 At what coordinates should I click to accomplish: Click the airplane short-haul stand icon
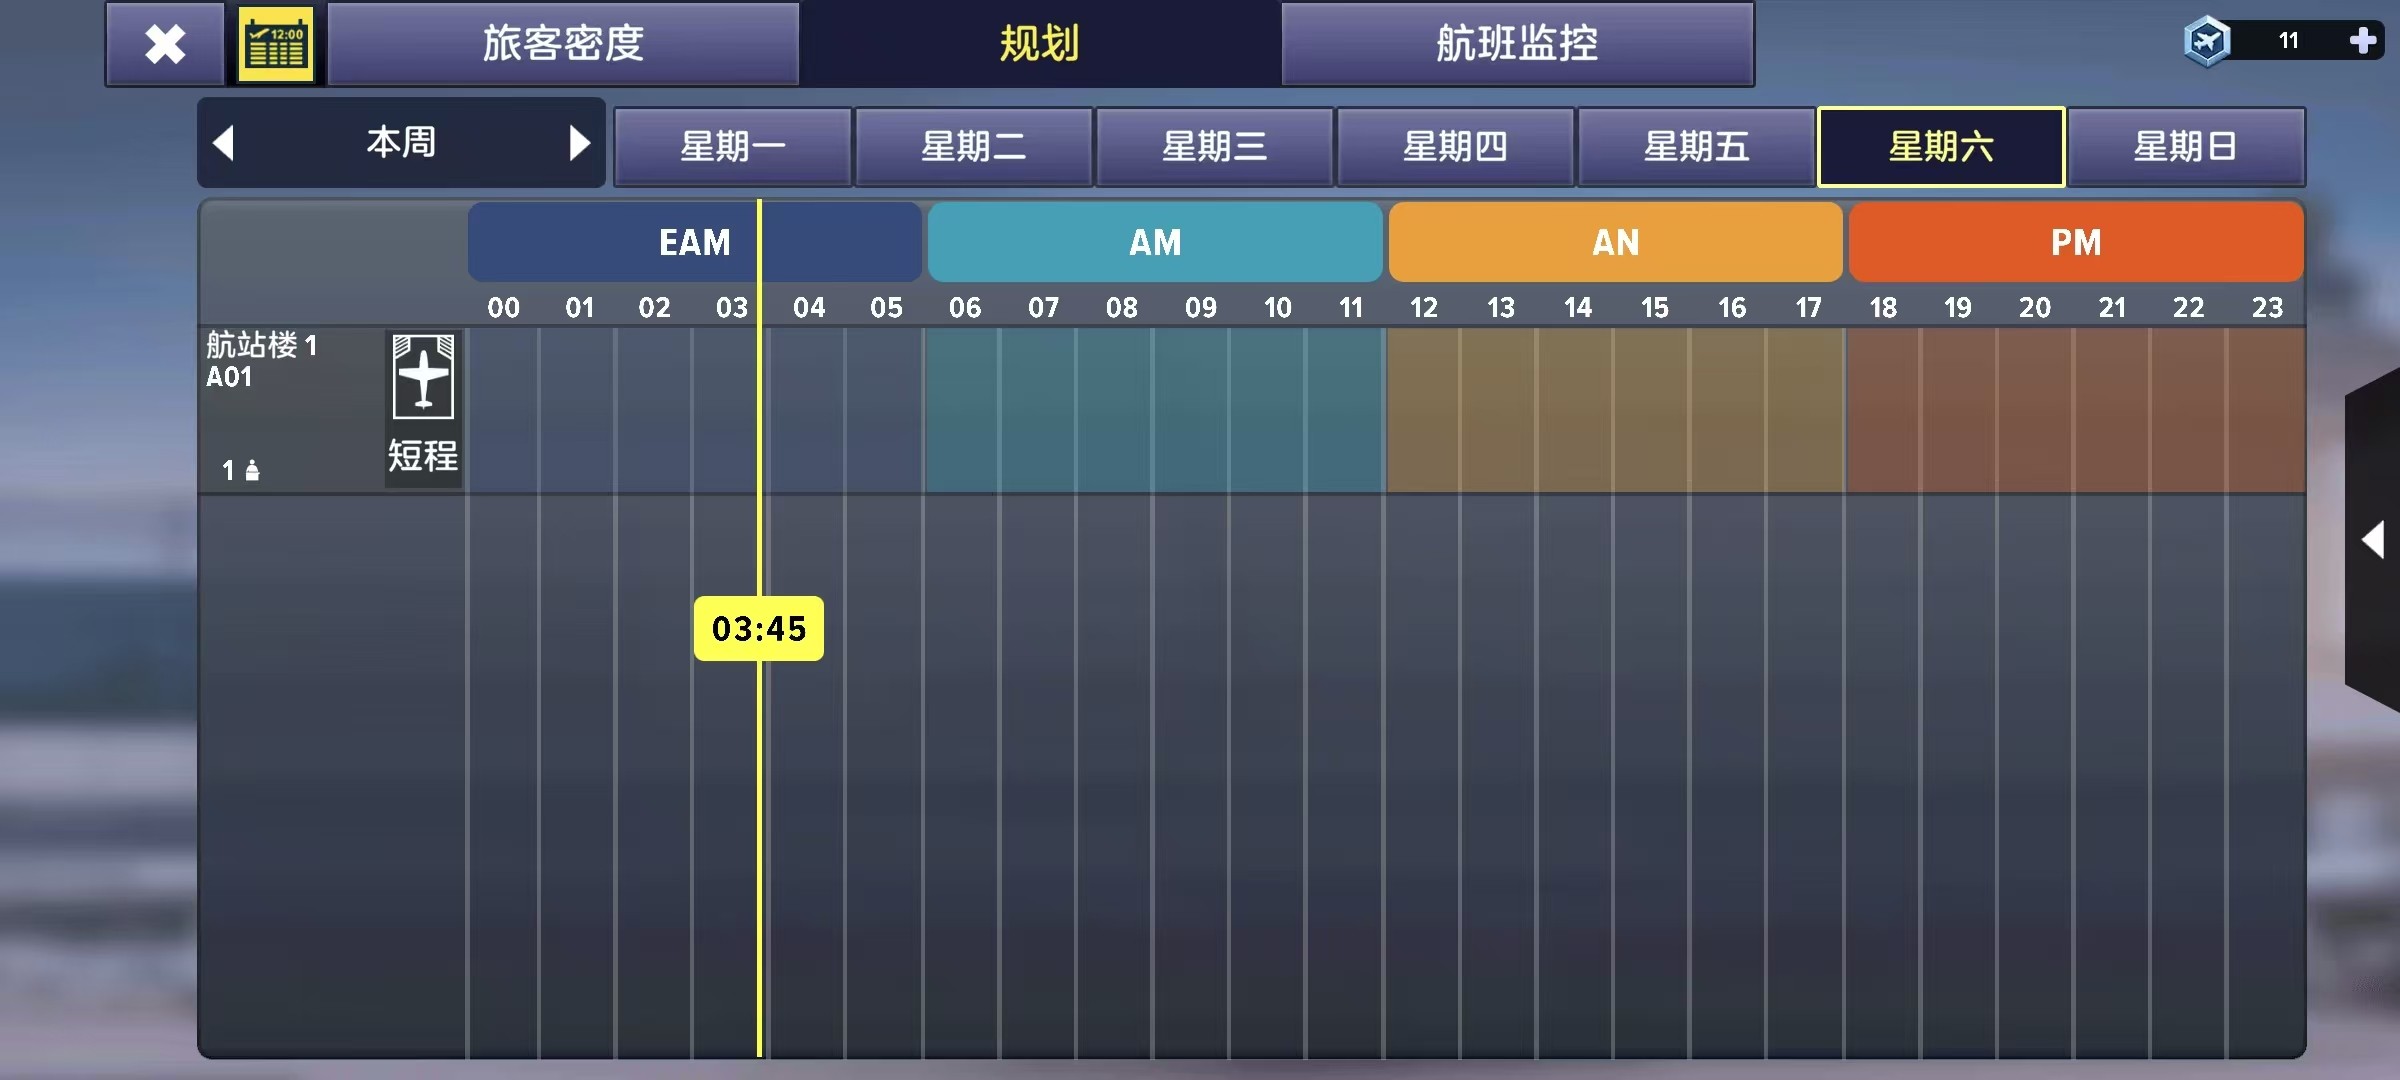click(423, 377)
